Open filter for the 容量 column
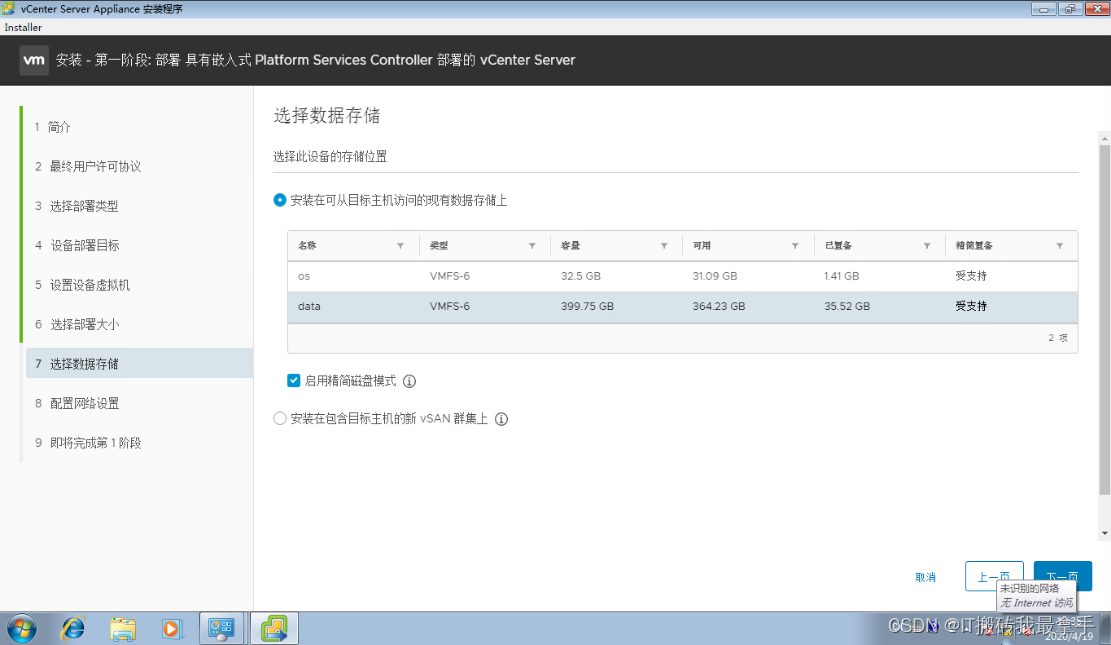Viewport: 1111px width, 645px height. [664, 246]
